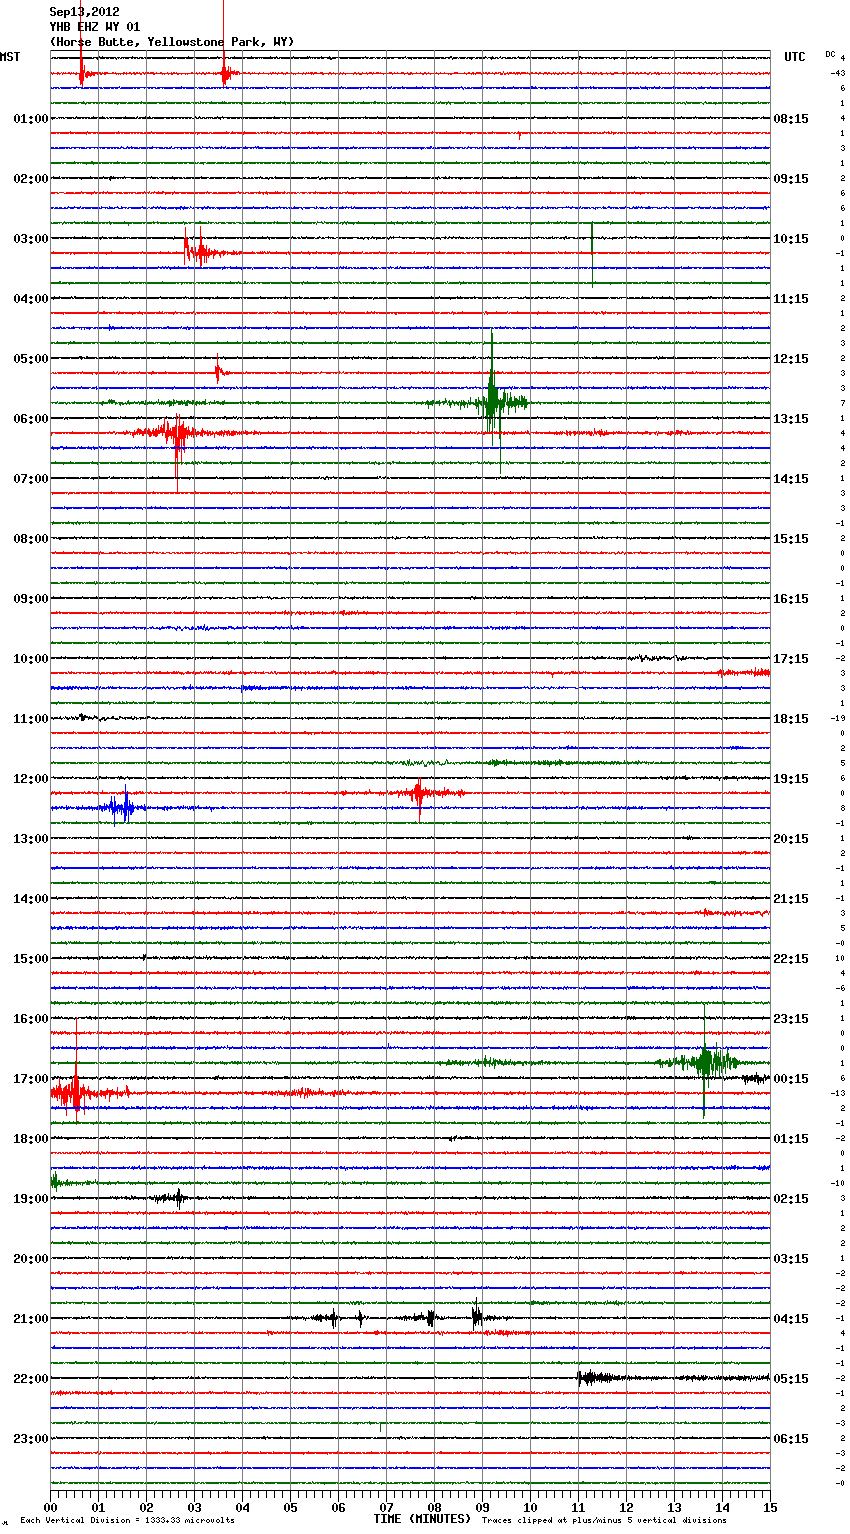Viewport: 850px width, 1534px height.
Task: Click the '09:00' MST time label
Action: coord(30,599)
